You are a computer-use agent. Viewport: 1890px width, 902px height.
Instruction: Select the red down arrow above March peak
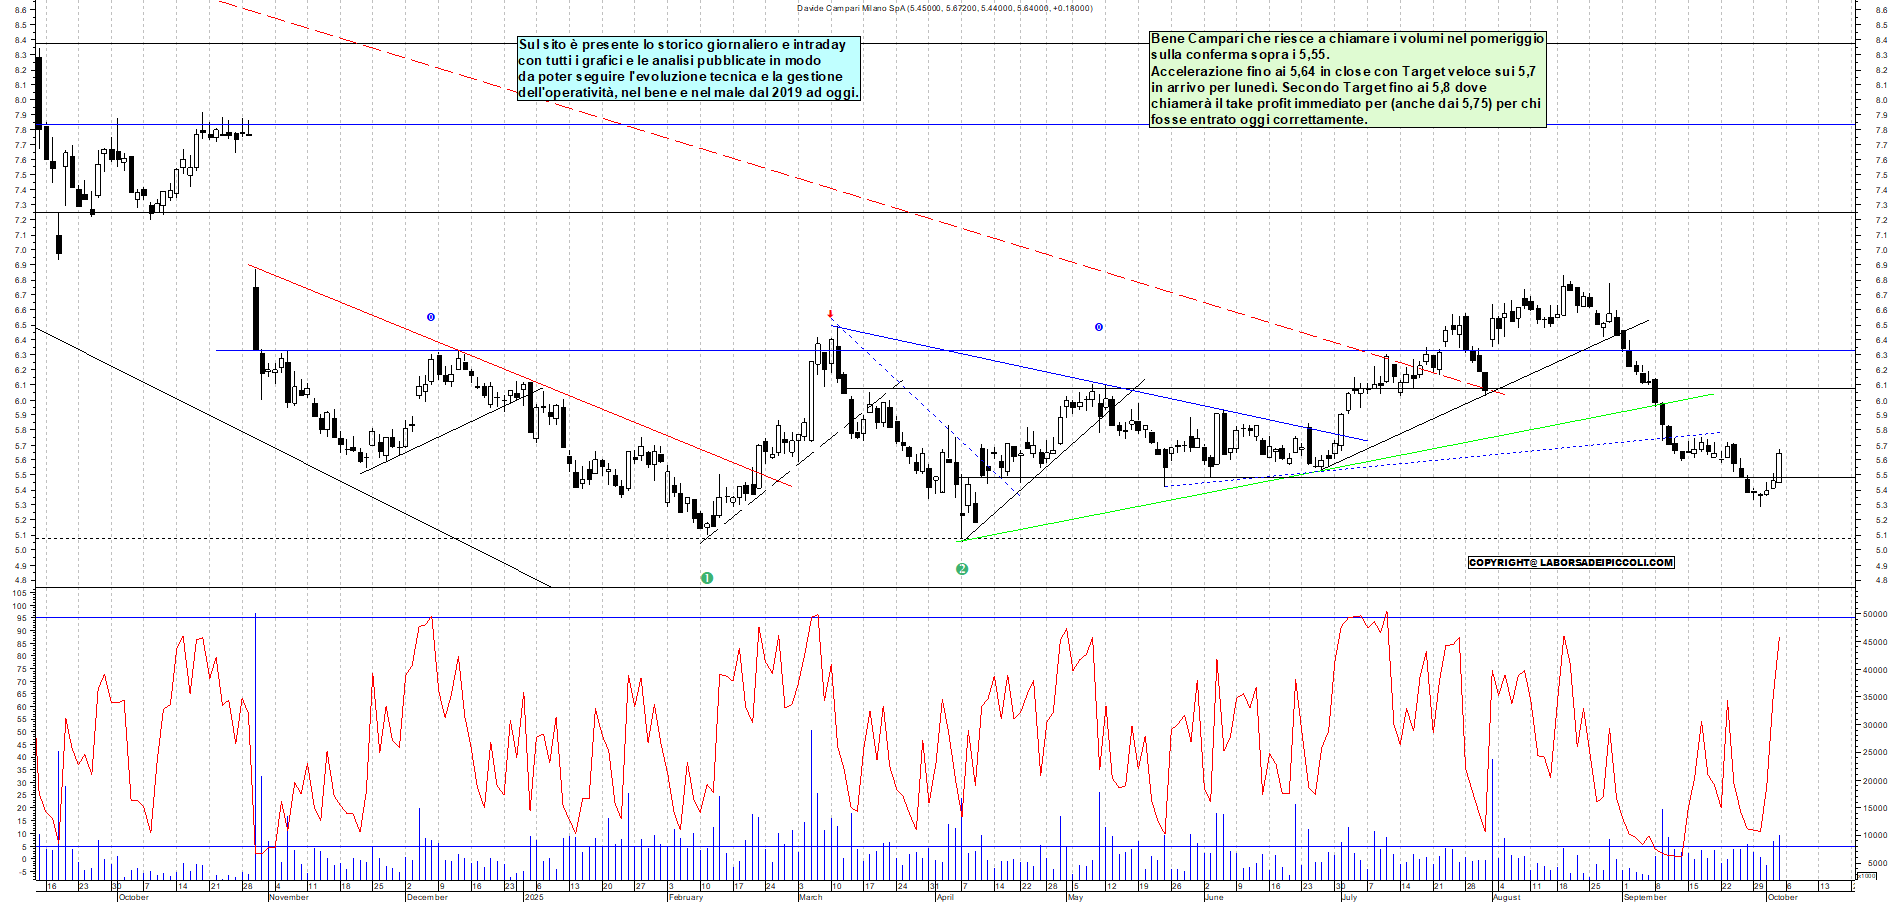coord(830,315)
